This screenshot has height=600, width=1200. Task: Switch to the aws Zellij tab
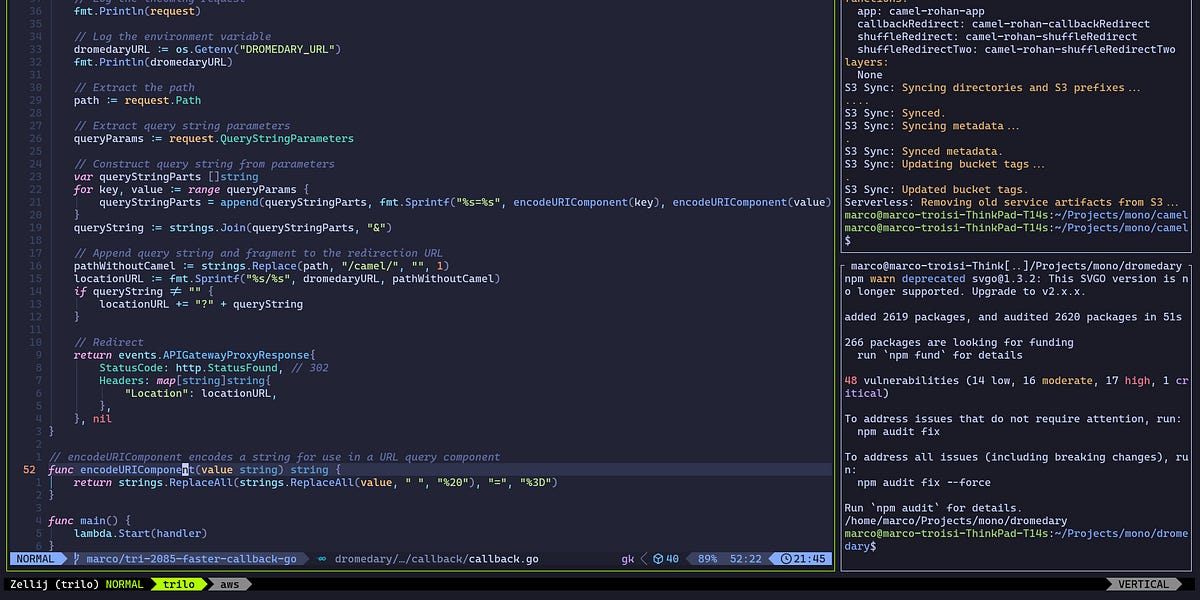tap(229, 584)
